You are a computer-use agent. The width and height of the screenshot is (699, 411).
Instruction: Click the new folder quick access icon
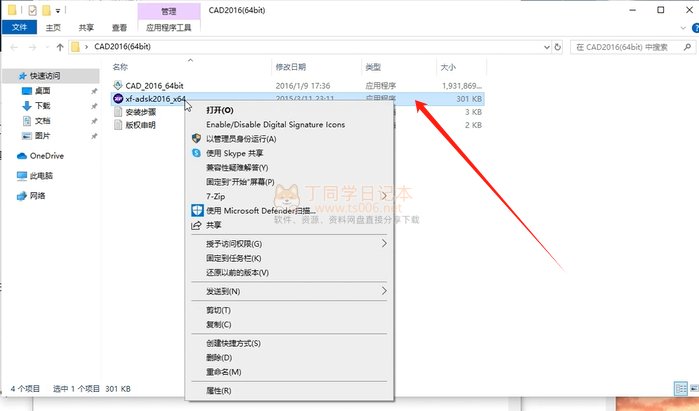tap(46, 10)
